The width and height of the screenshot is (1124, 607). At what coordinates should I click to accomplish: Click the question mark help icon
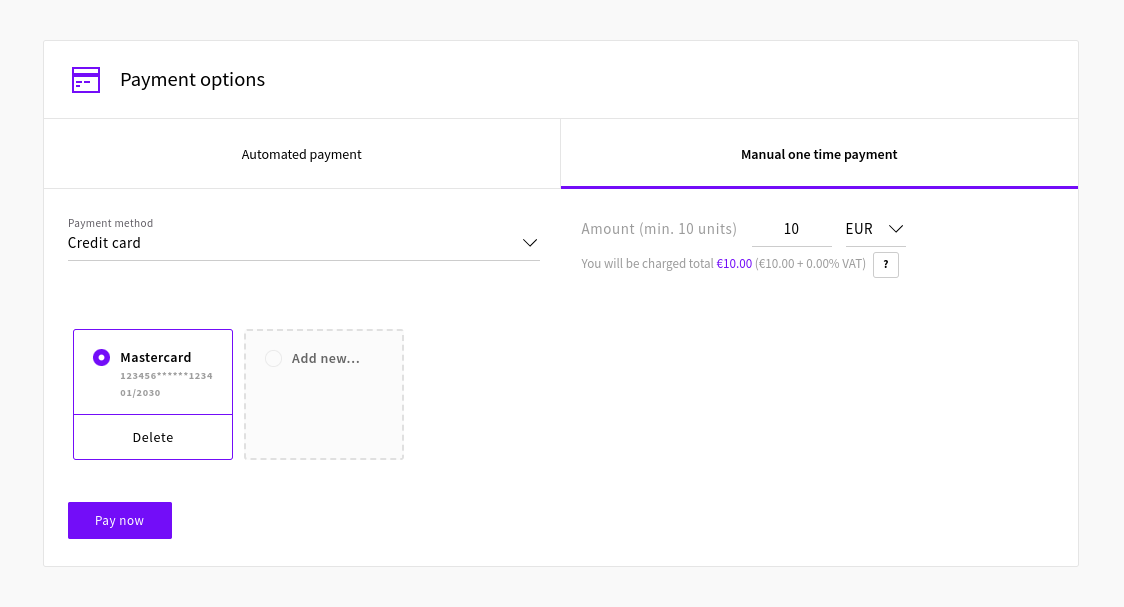tap(885, 264)
